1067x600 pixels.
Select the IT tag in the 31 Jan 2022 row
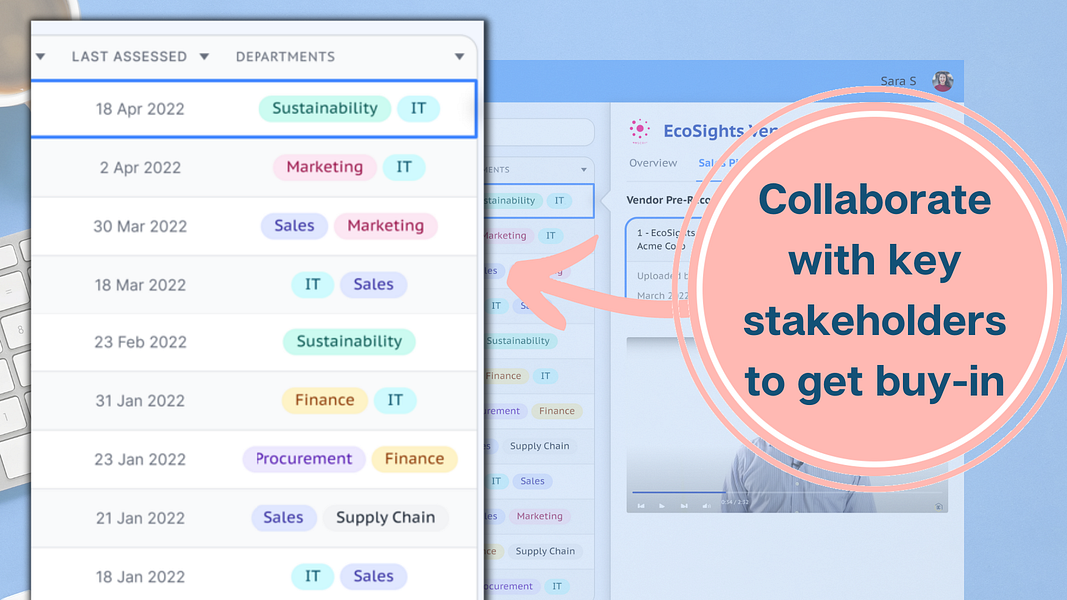pyautogui.click(x=395, y=400)
